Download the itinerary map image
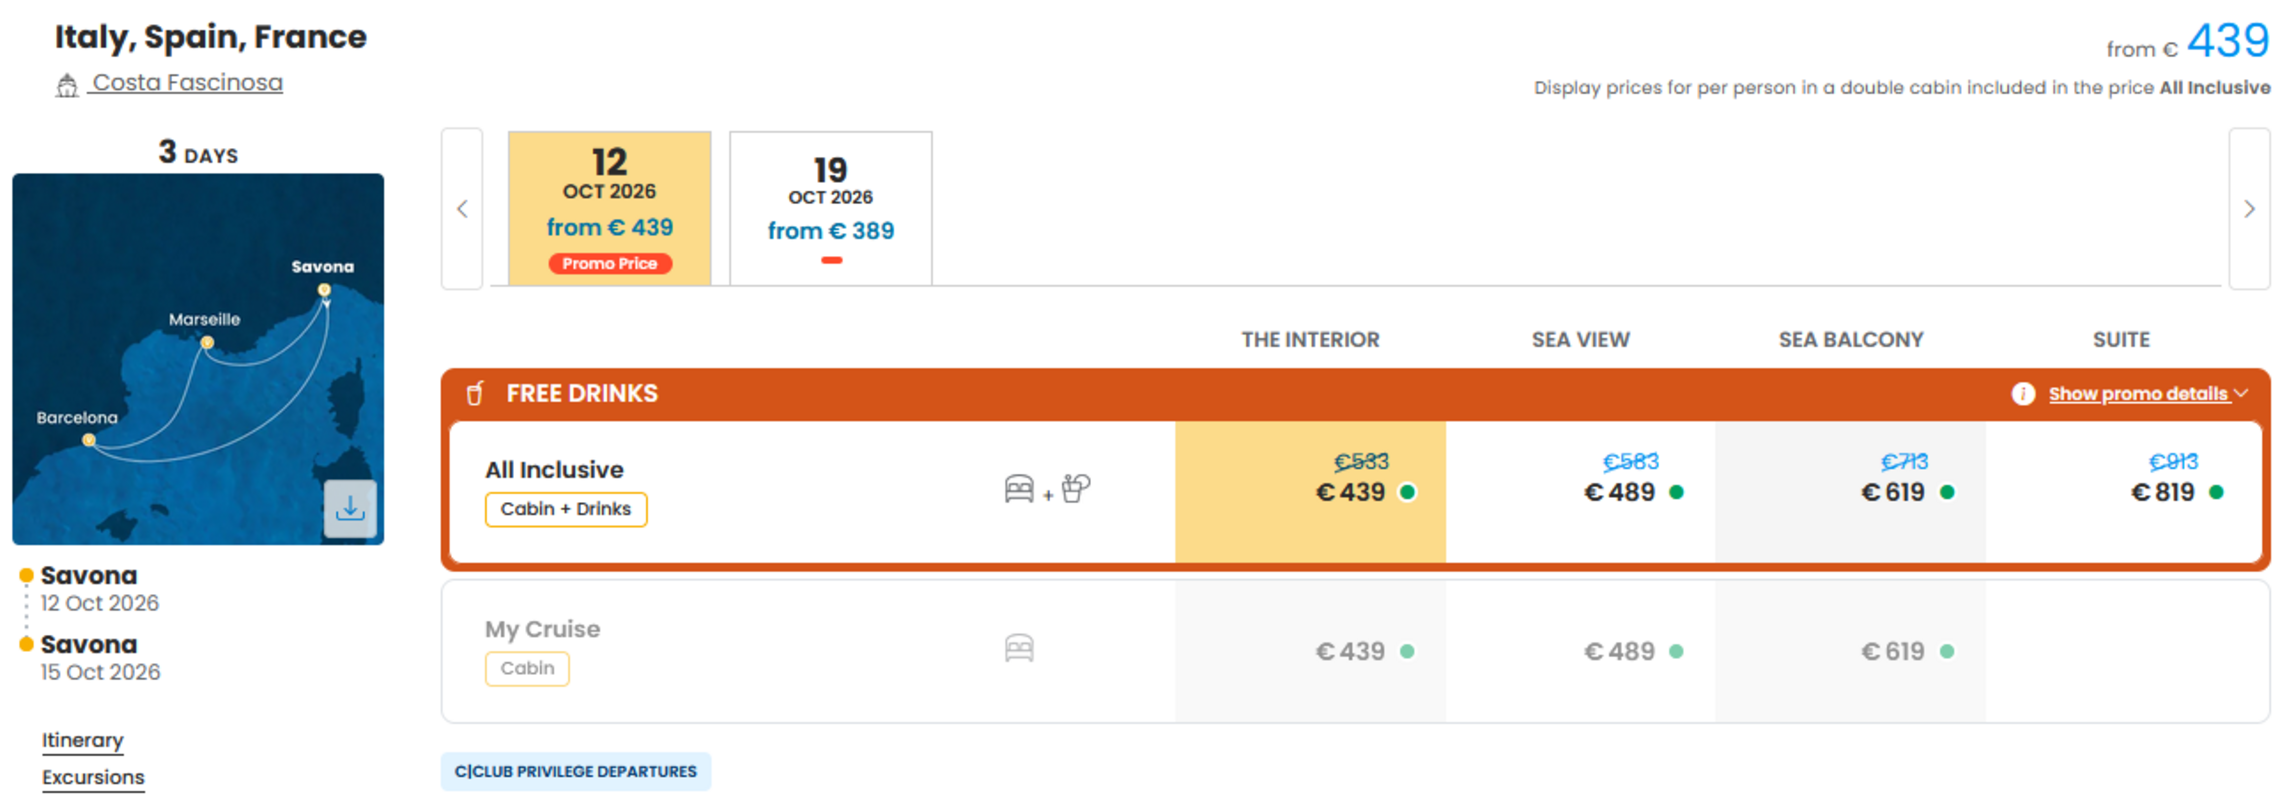This screenshot has height=800, width=2287. pyautogui.click(x=350, y=509)
